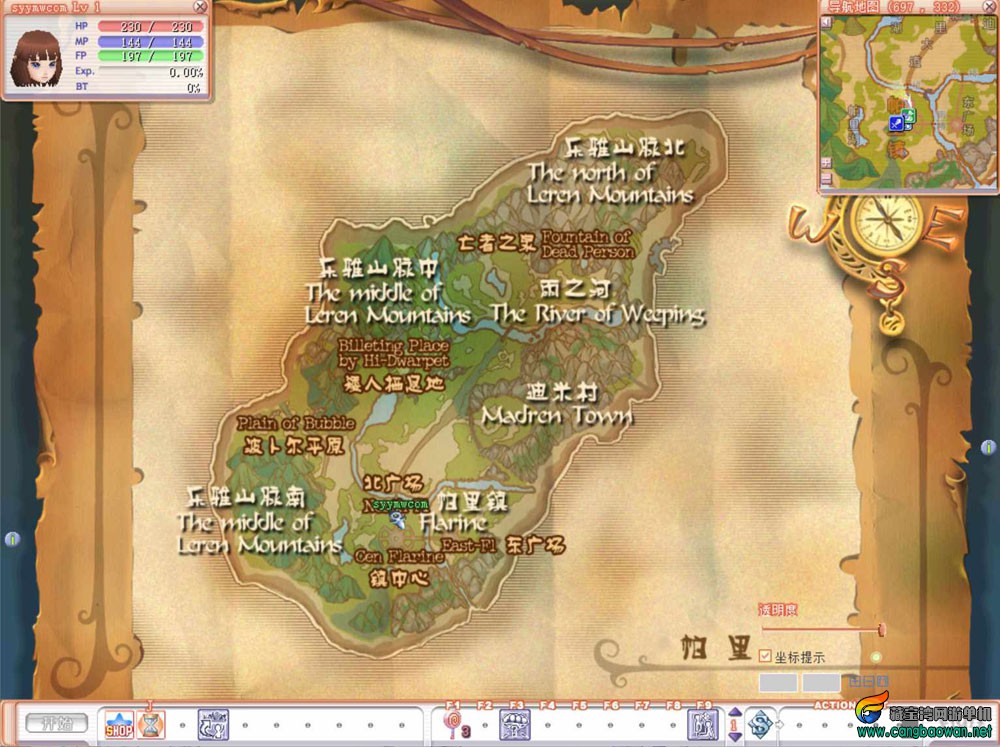This screenshot has height=747, width=1000.
Task: Click the 开始 start button
Action: click(x=56, y=723)
